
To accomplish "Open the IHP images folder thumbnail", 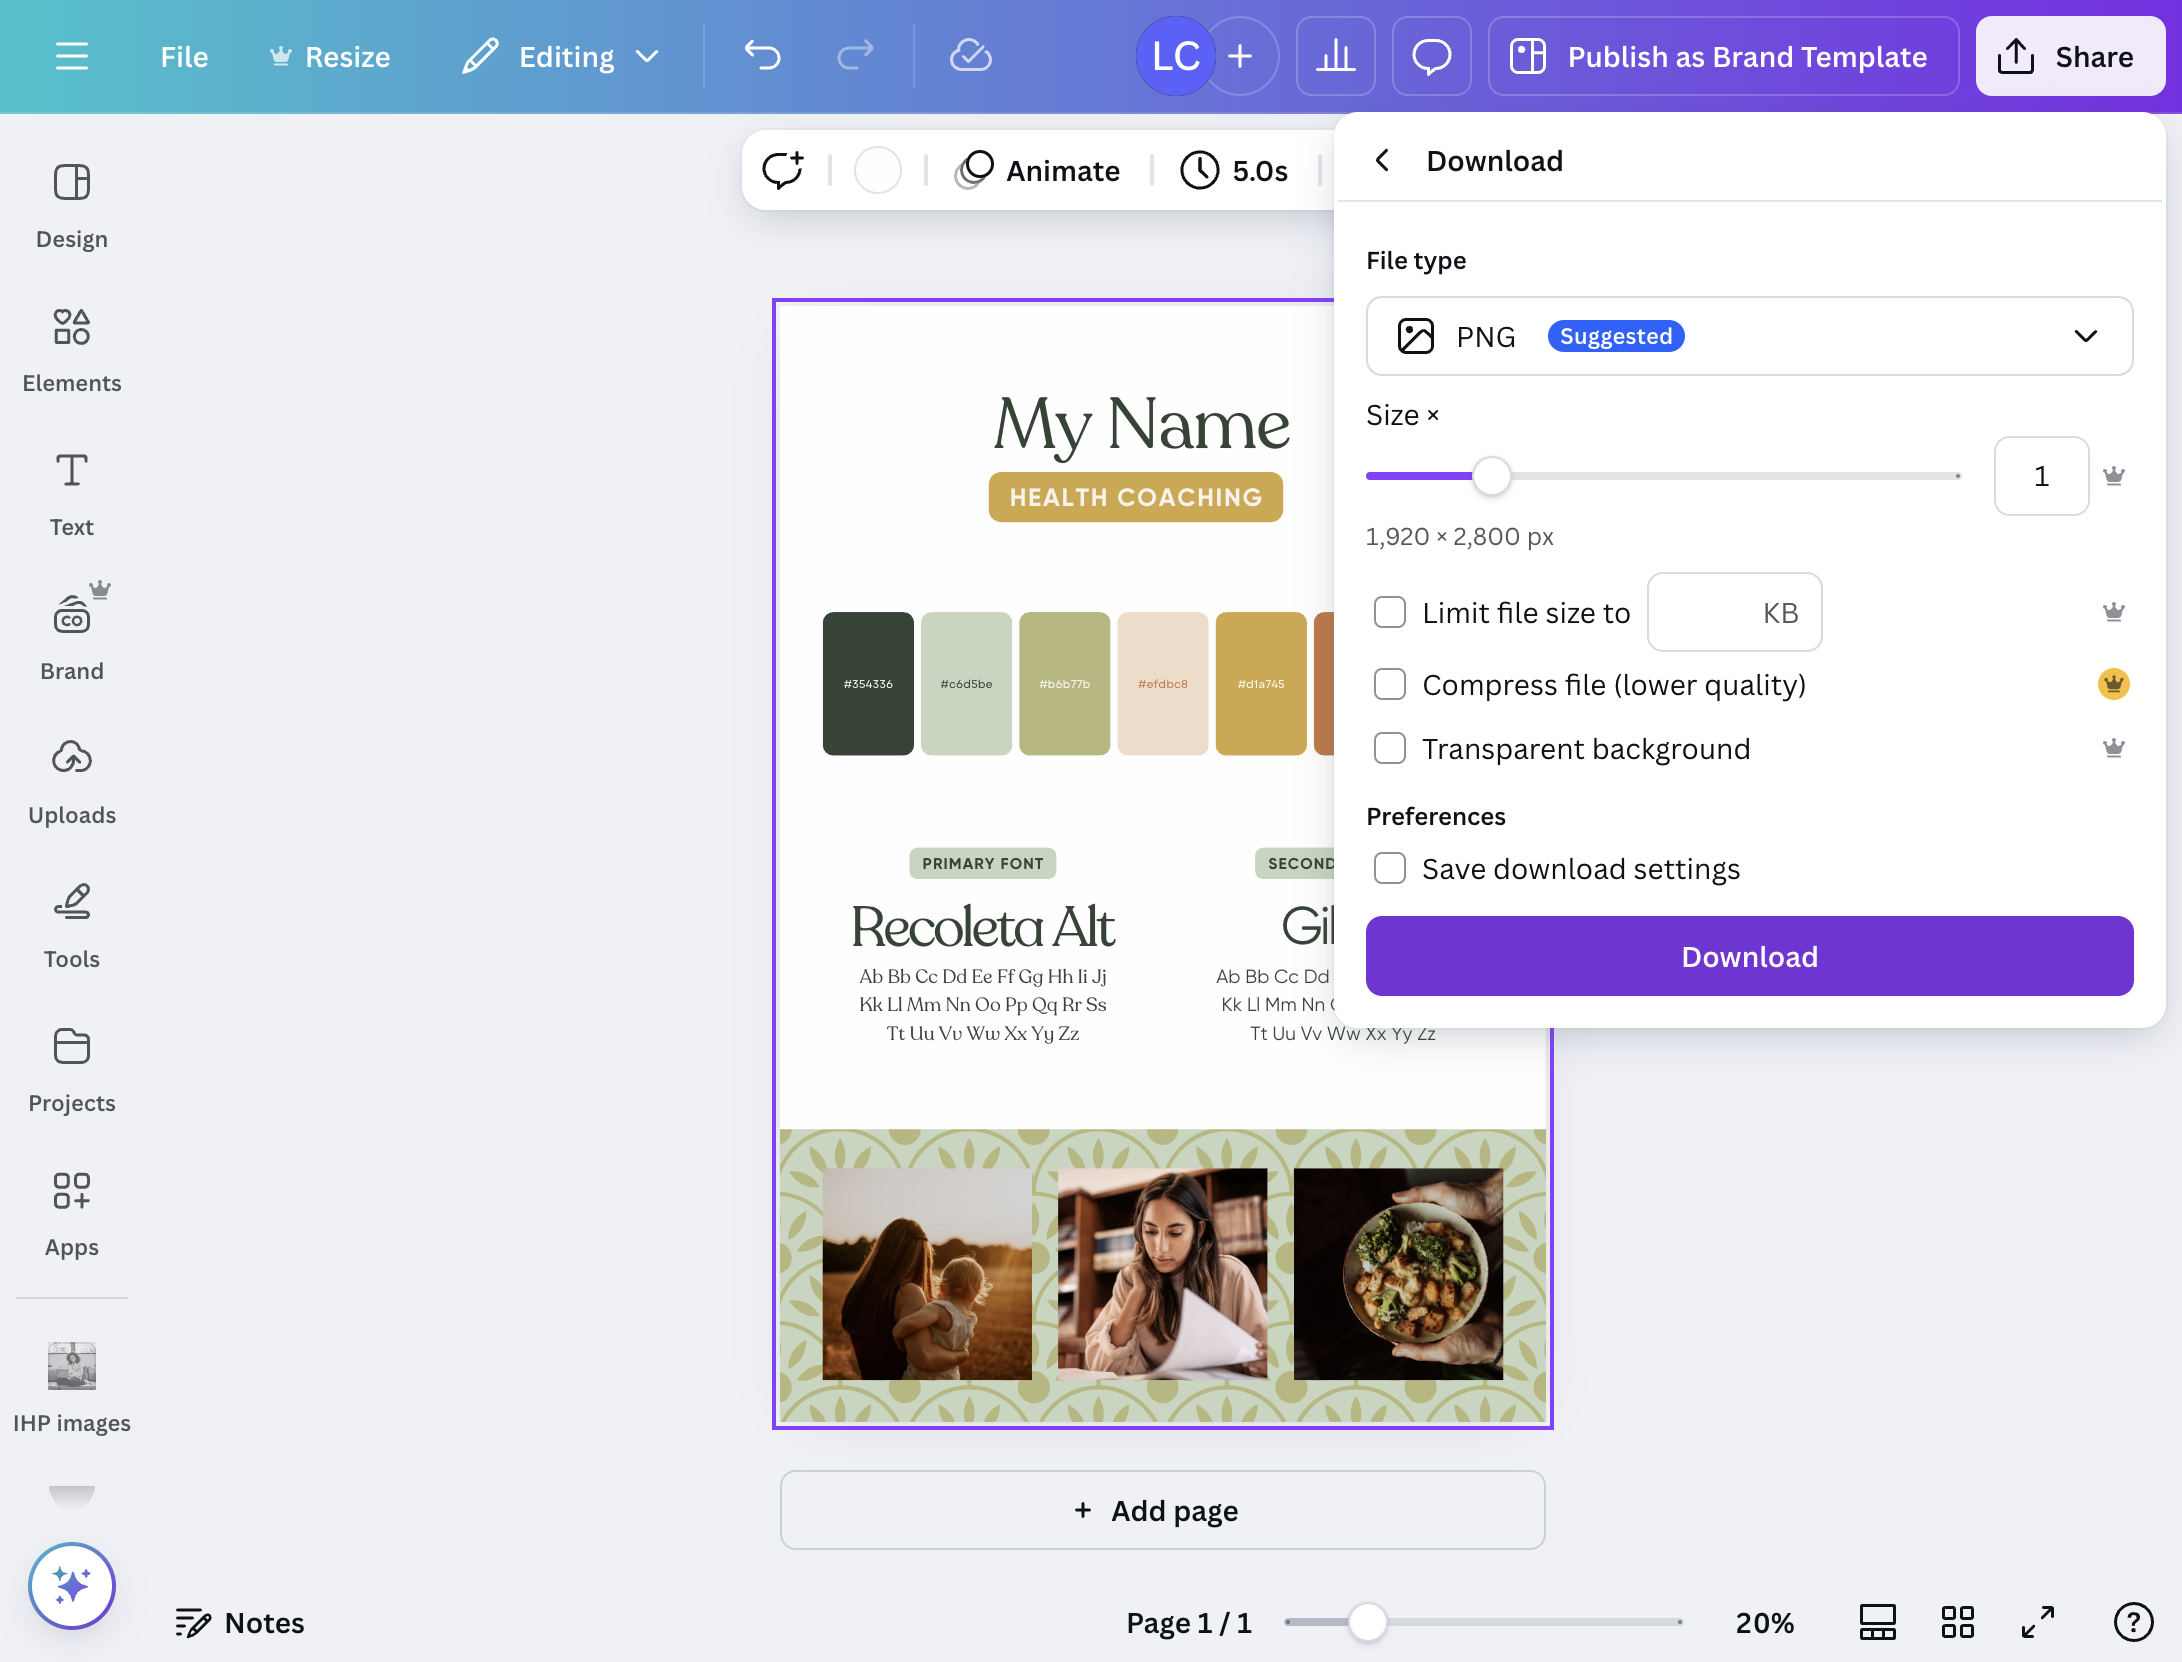I will (x=72, y=1366).
